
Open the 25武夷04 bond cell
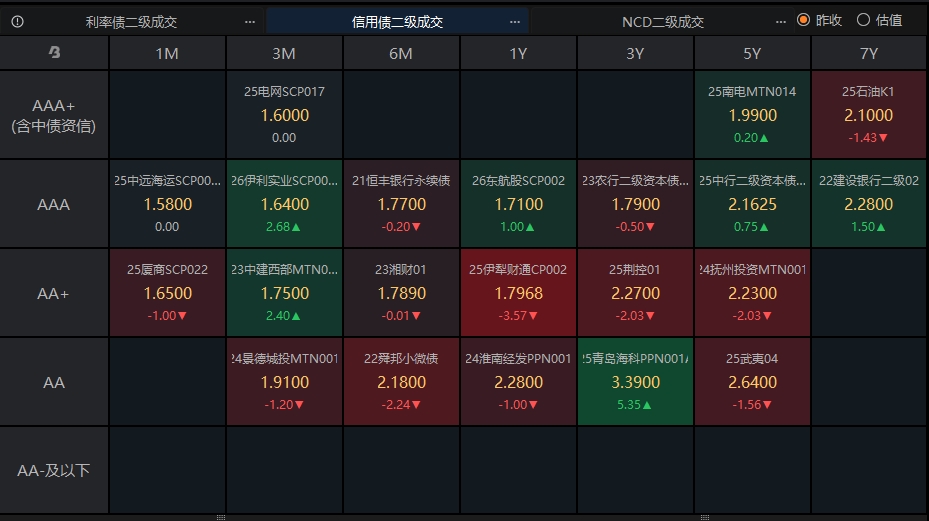point(752,382)
